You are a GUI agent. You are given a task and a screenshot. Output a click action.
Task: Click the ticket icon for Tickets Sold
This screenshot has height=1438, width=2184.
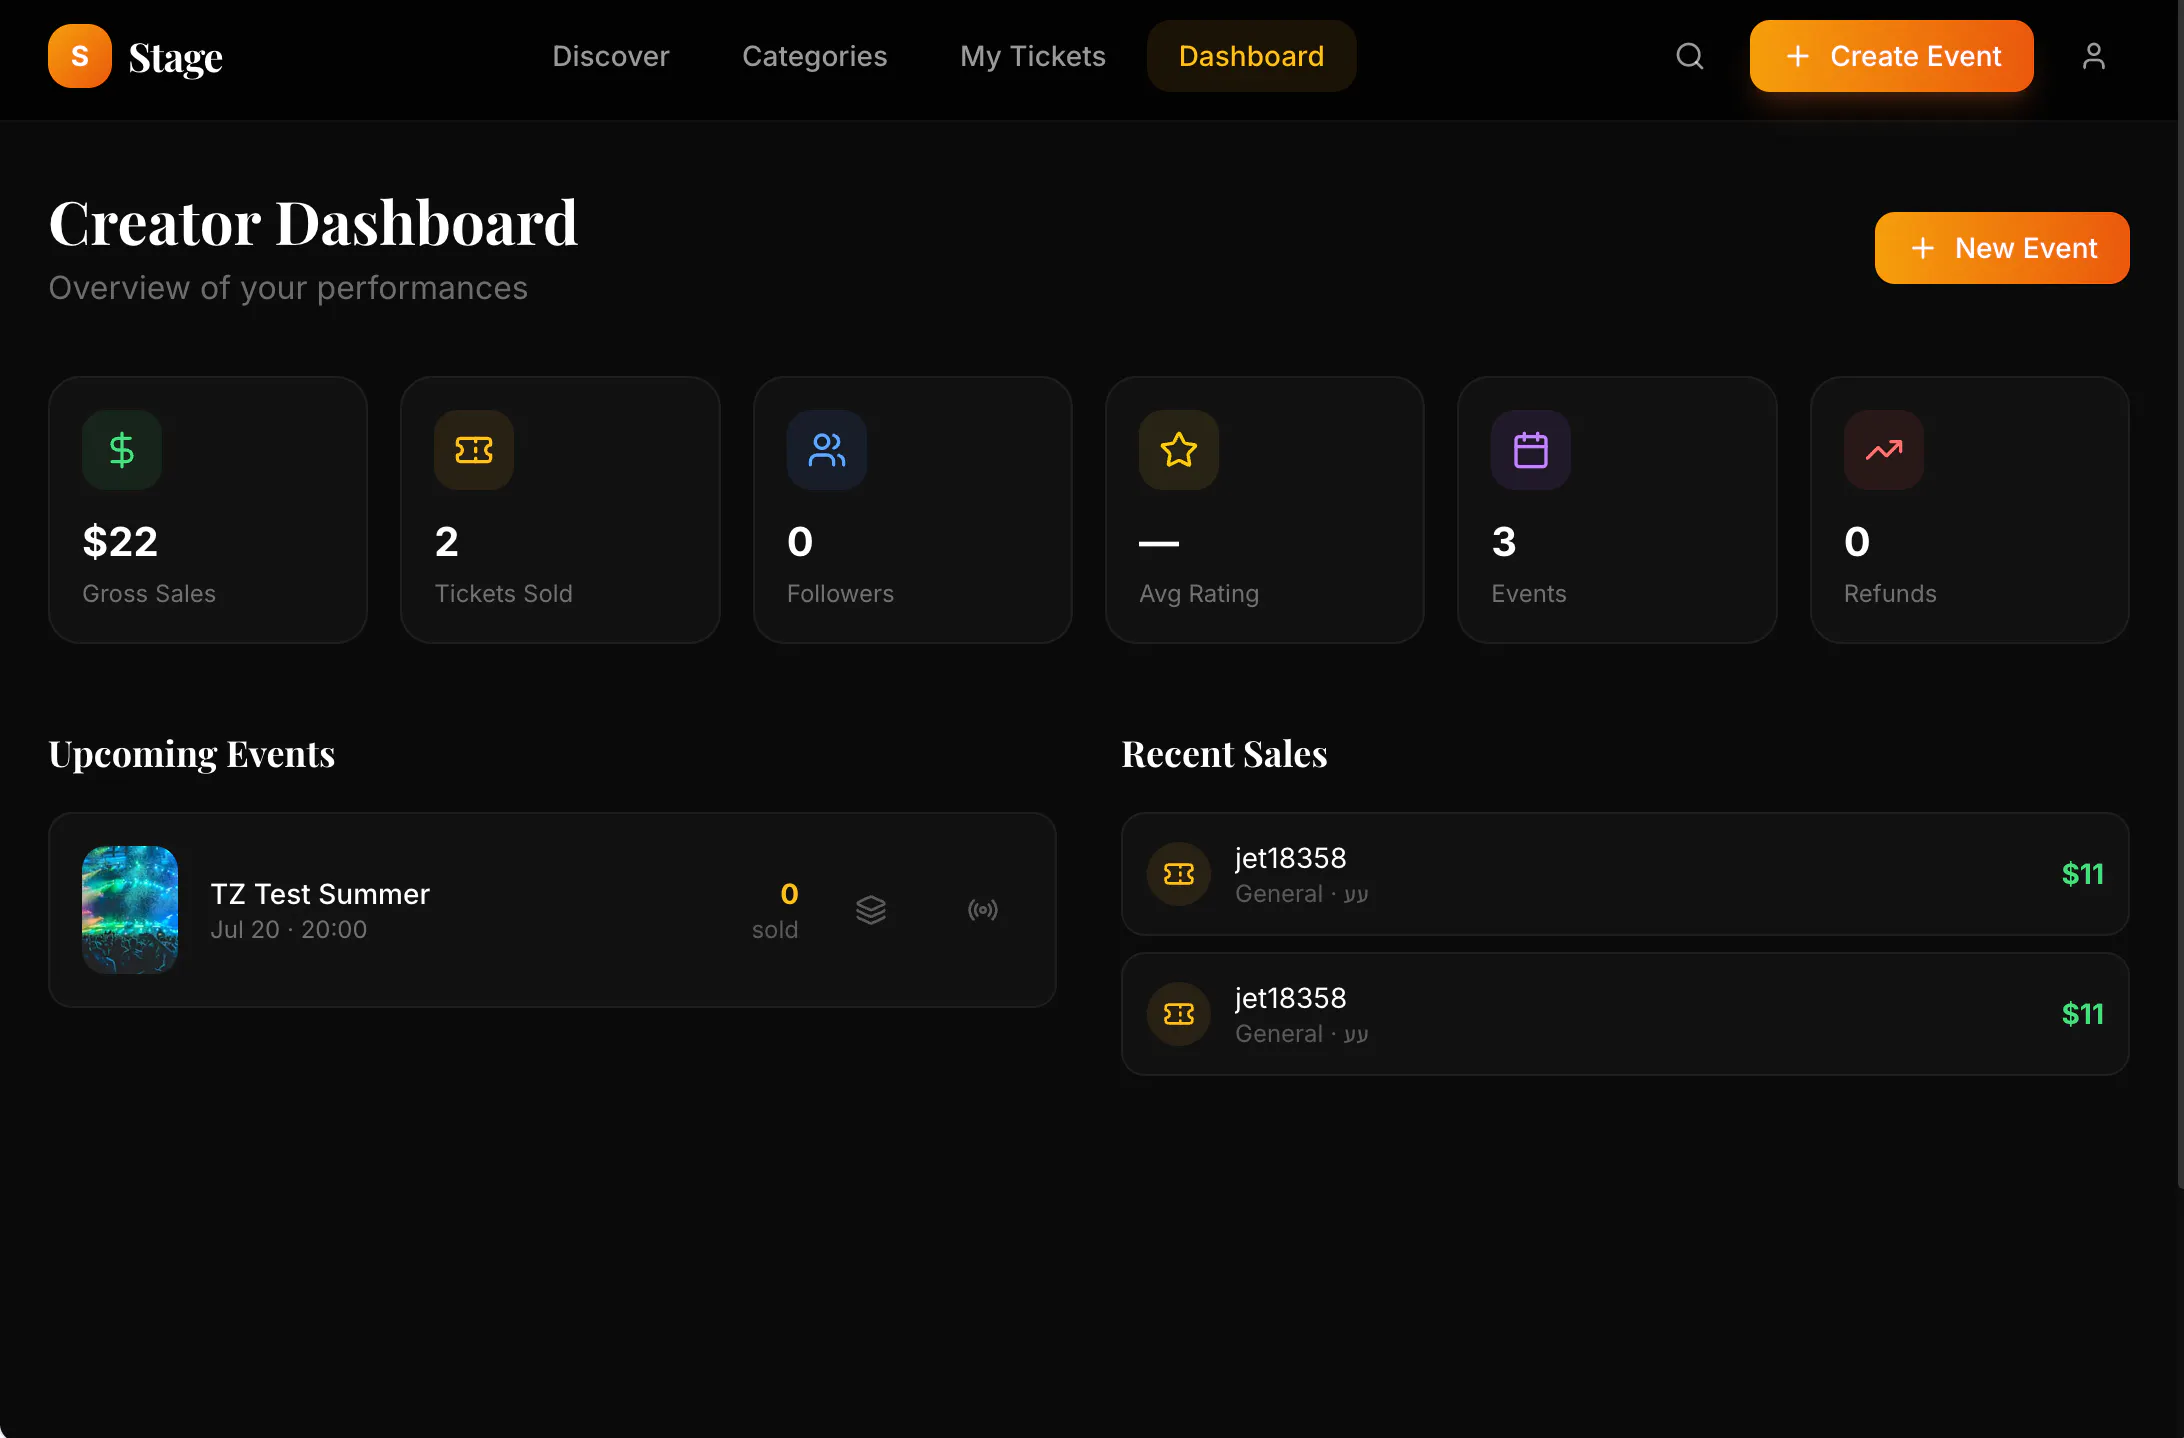point(474,450)
